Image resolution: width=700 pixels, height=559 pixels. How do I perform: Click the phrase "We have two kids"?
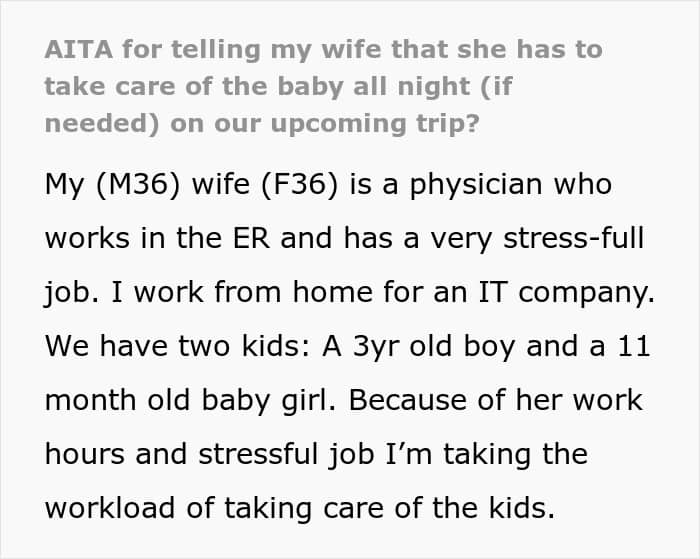171,346
